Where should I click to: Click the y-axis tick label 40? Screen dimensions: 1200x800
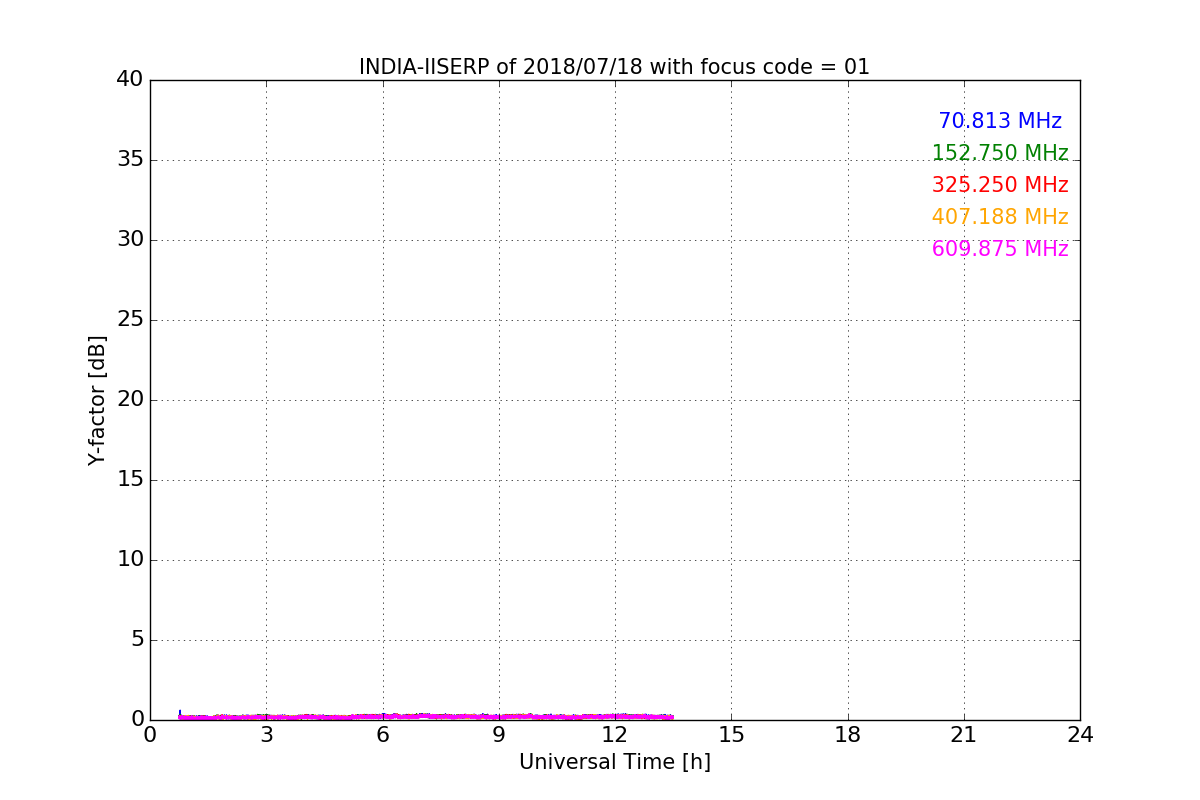(x=130, y=80)
